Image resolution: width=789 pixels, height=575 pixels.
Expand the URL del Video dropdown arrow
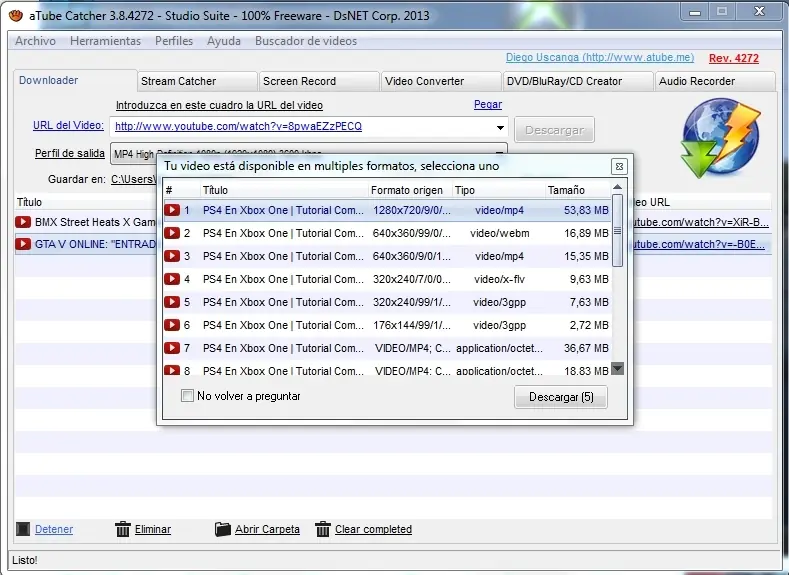click(x=500, y=127)
